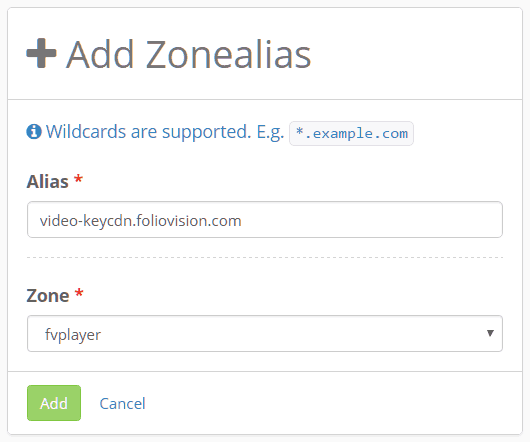Image resolution: width=530 pixels, height=442 pixels.
Task: Click the plus icon beside Add Zonealias
Action: tap(41, 53)
